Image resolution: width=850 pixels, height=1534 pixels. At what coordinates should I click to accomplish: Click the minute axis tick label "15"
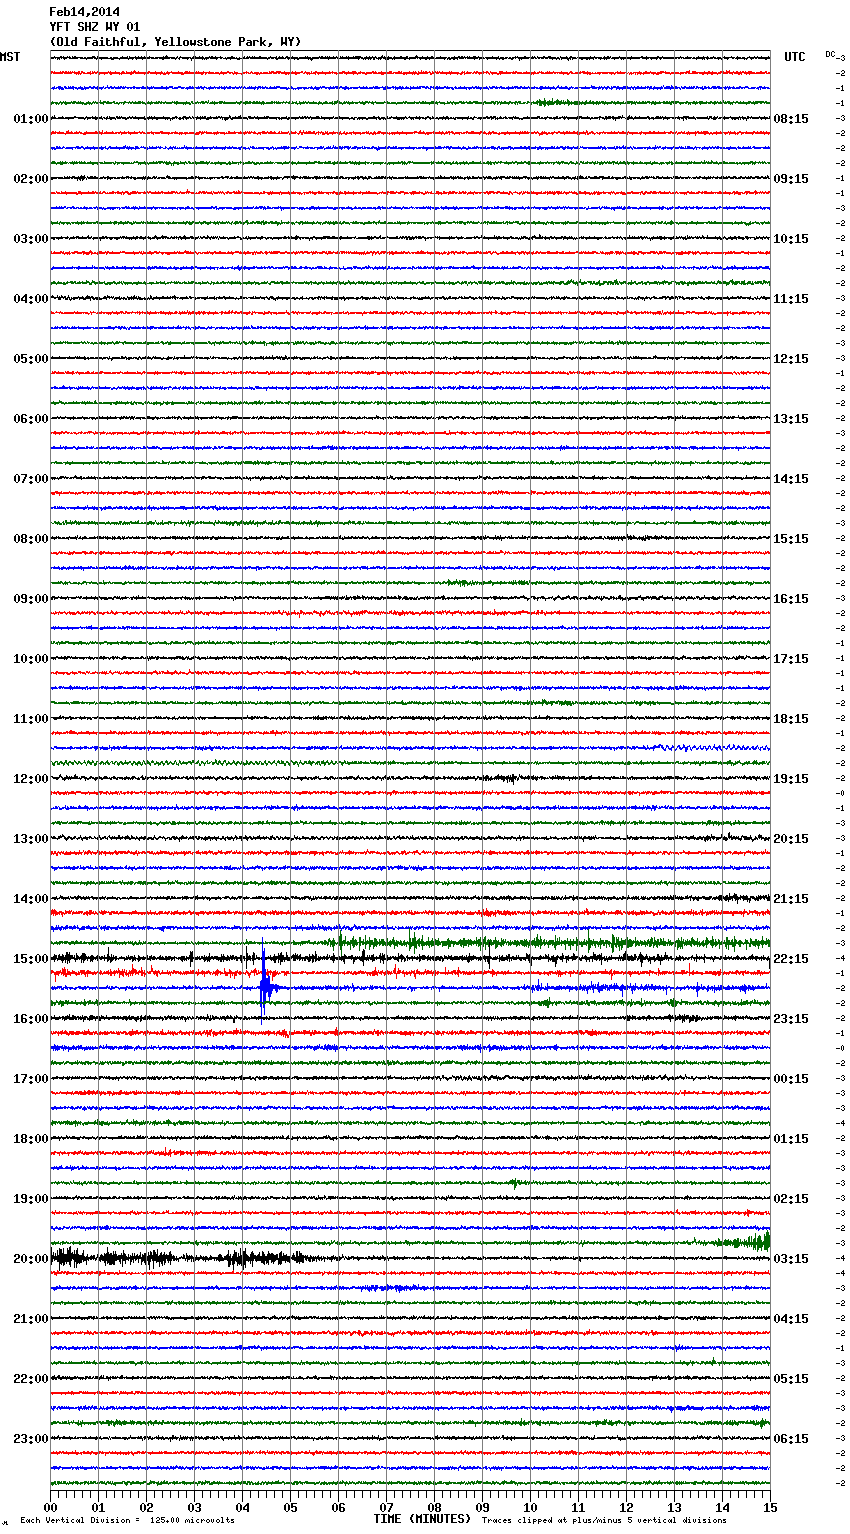point(770,1508)
